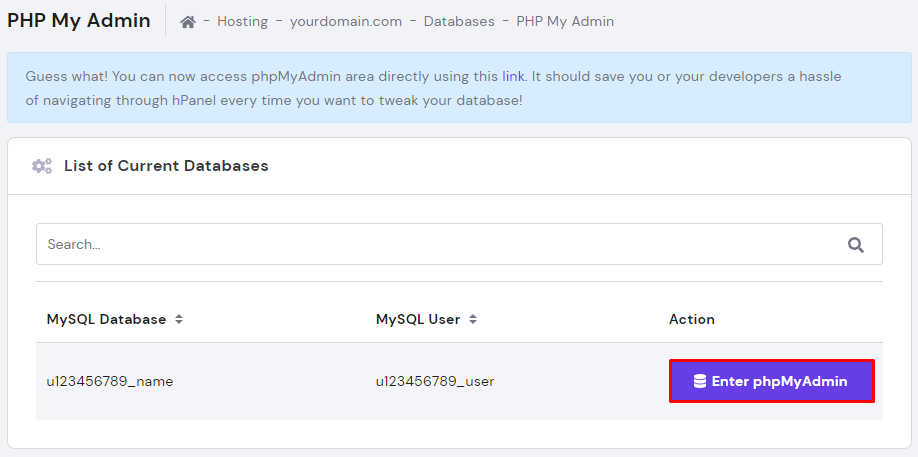Click the PHP My Admin page title

(79, 20)
